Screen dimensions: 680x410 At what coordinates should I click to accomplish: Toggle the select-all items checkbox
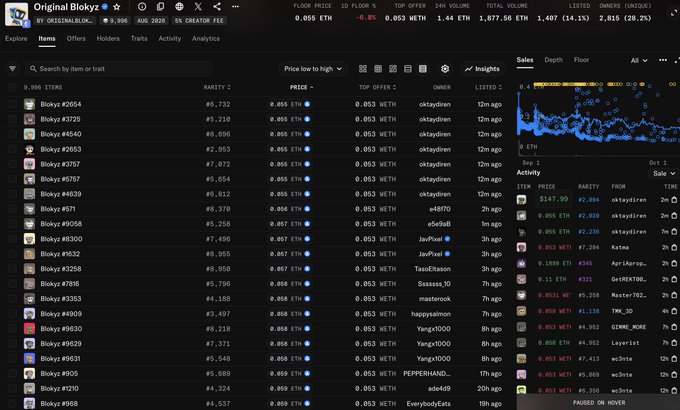12,87
